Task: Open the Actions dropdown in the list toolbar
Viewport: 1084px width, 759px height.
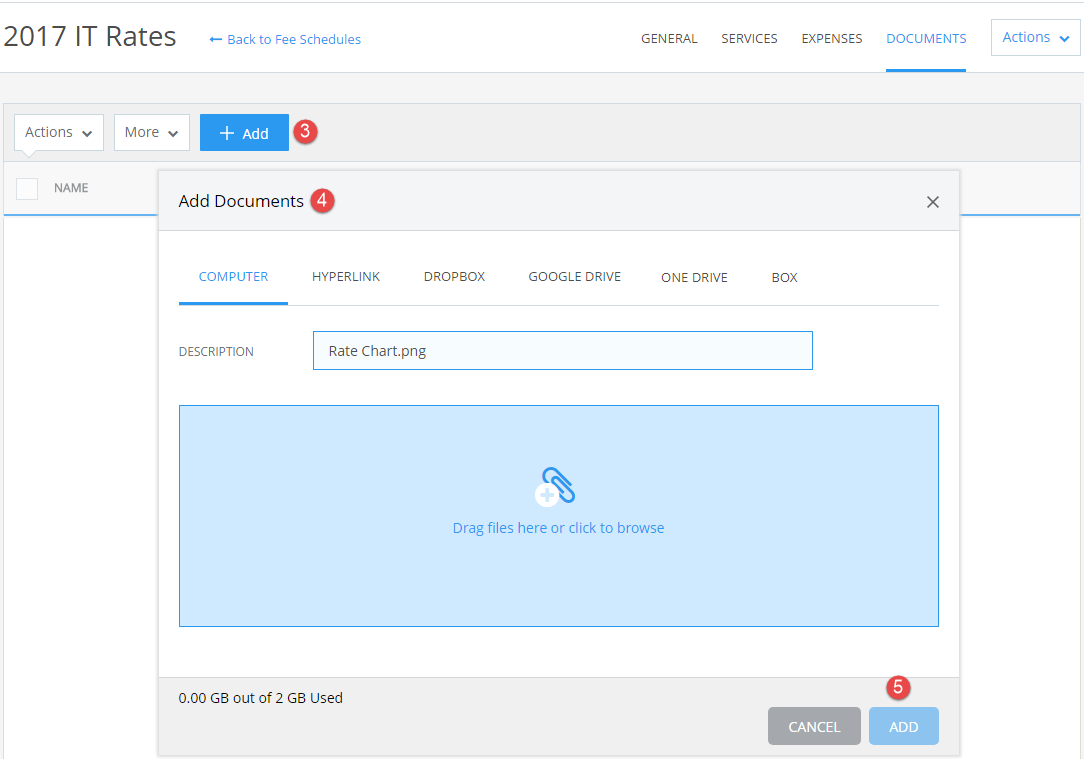Action: tap(59, 132)
